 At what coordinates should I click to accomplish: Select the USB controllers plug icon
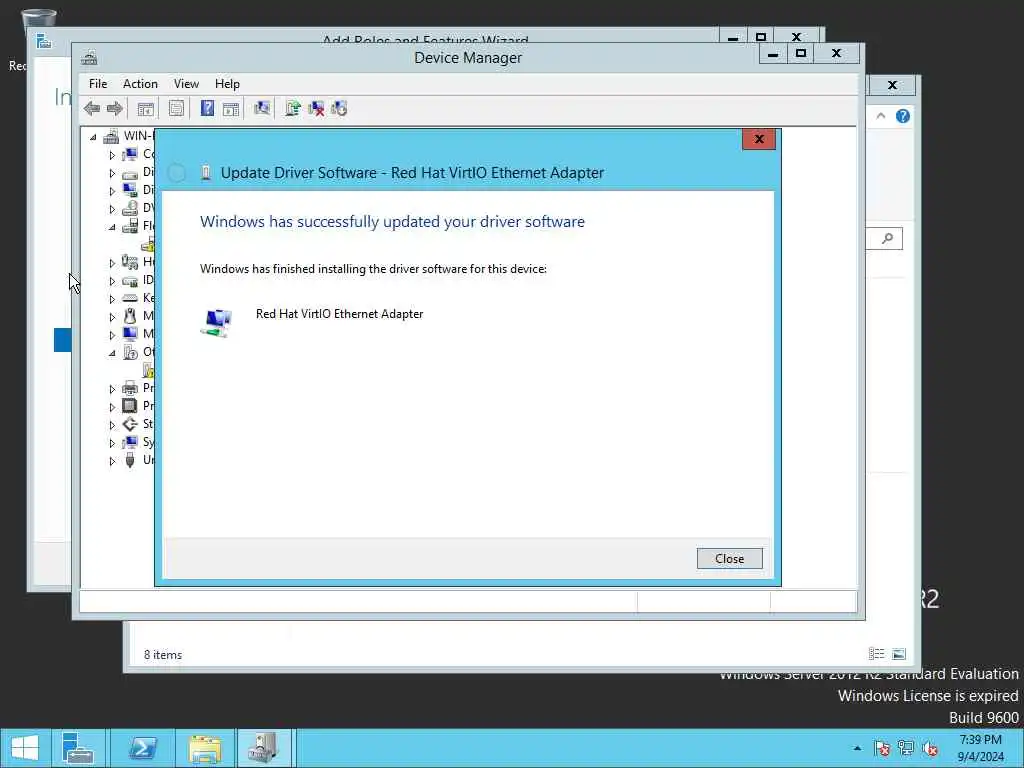130,460
